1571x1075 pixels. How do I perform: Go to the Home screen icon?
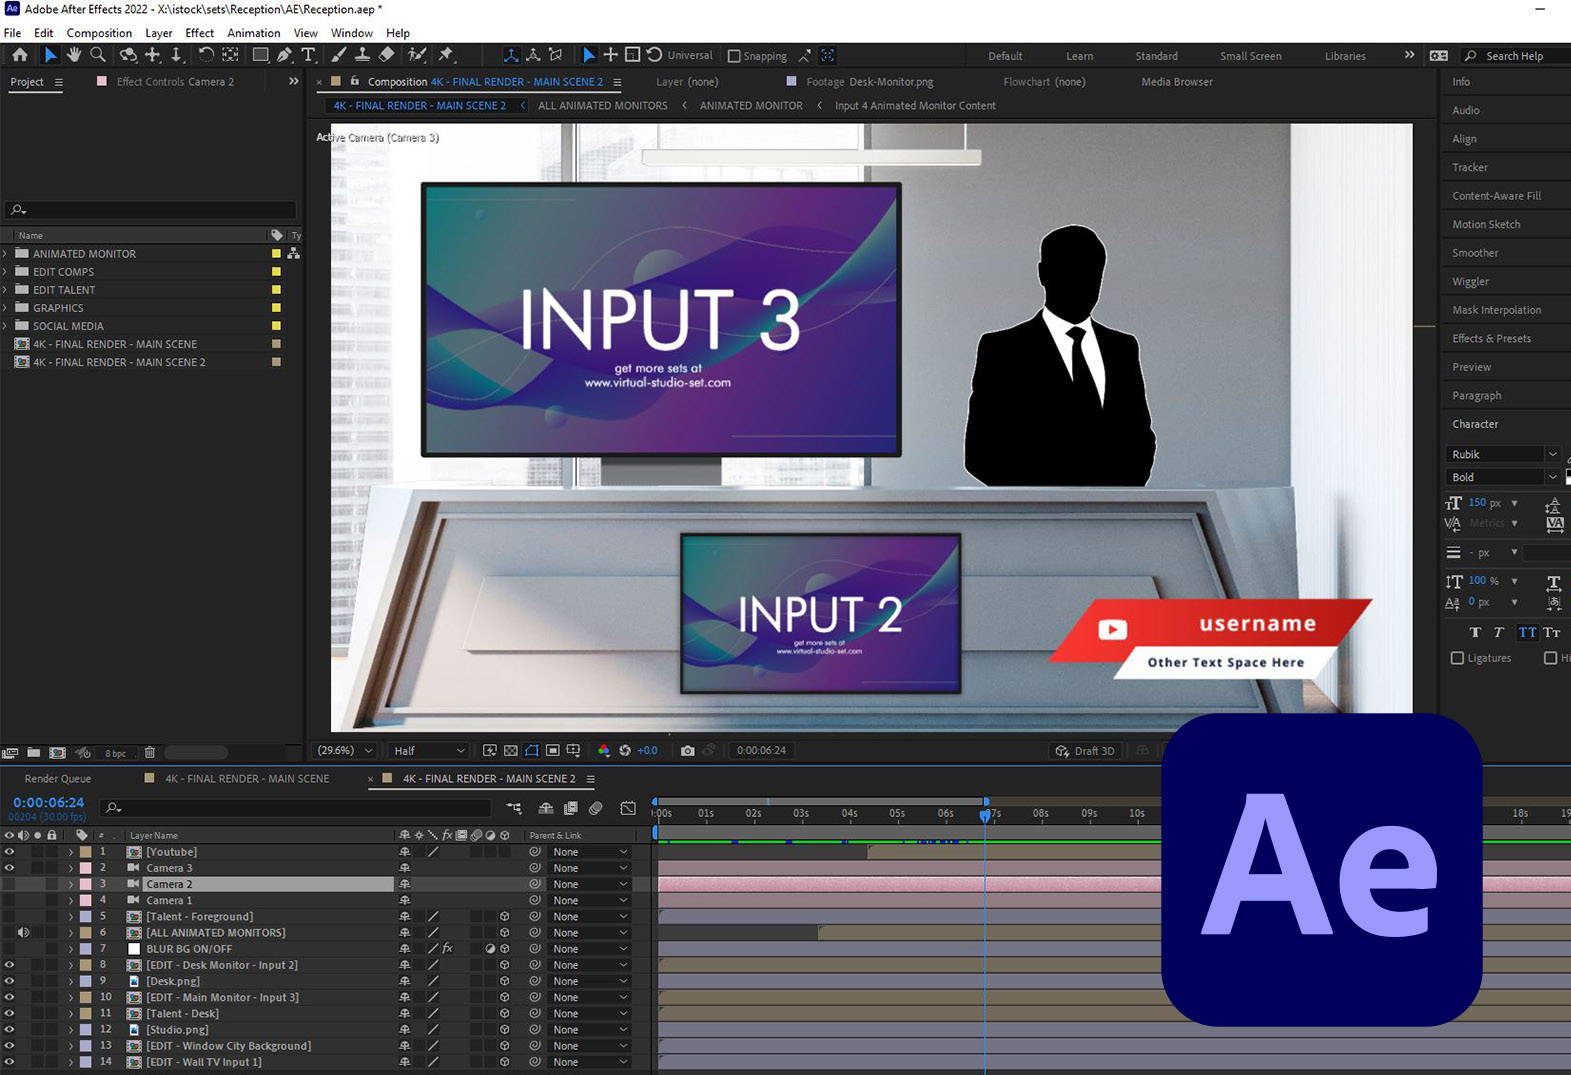20,55
